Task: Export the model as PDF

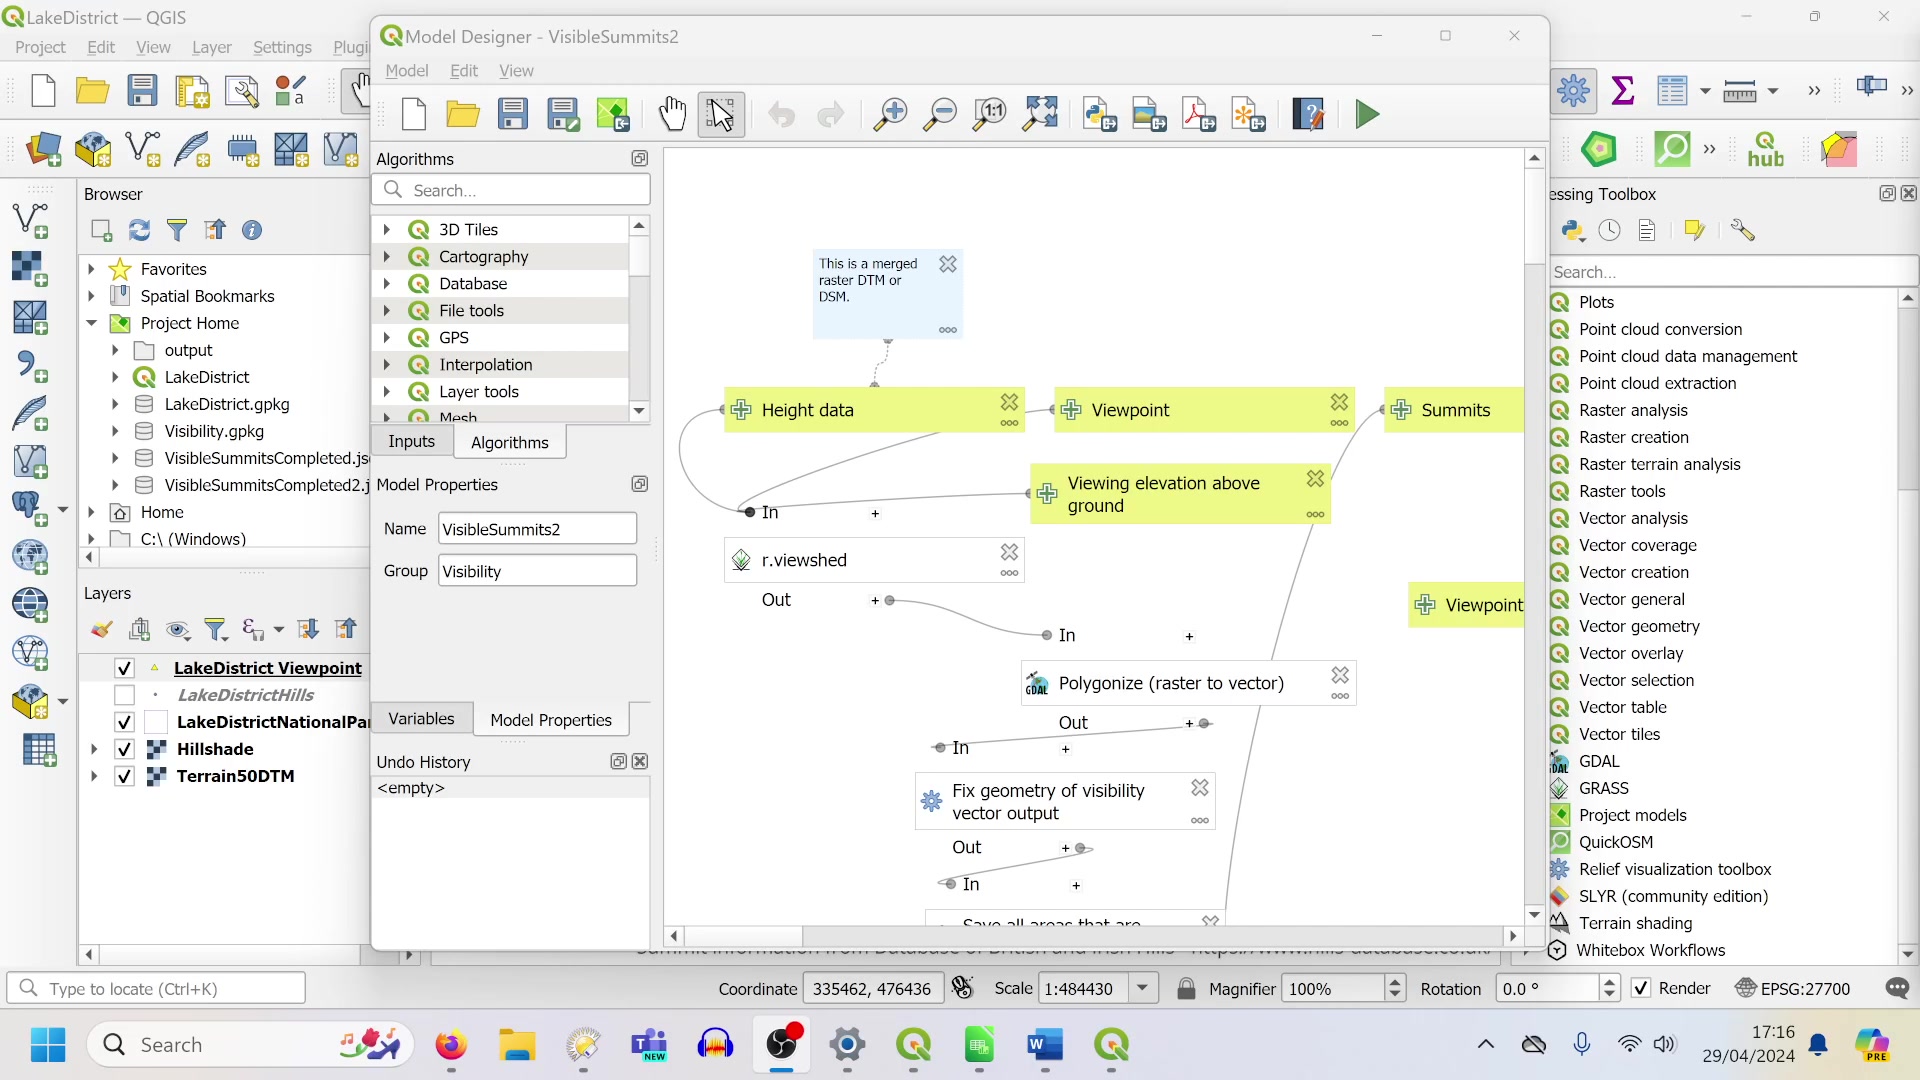Action: coord(1198,114)
